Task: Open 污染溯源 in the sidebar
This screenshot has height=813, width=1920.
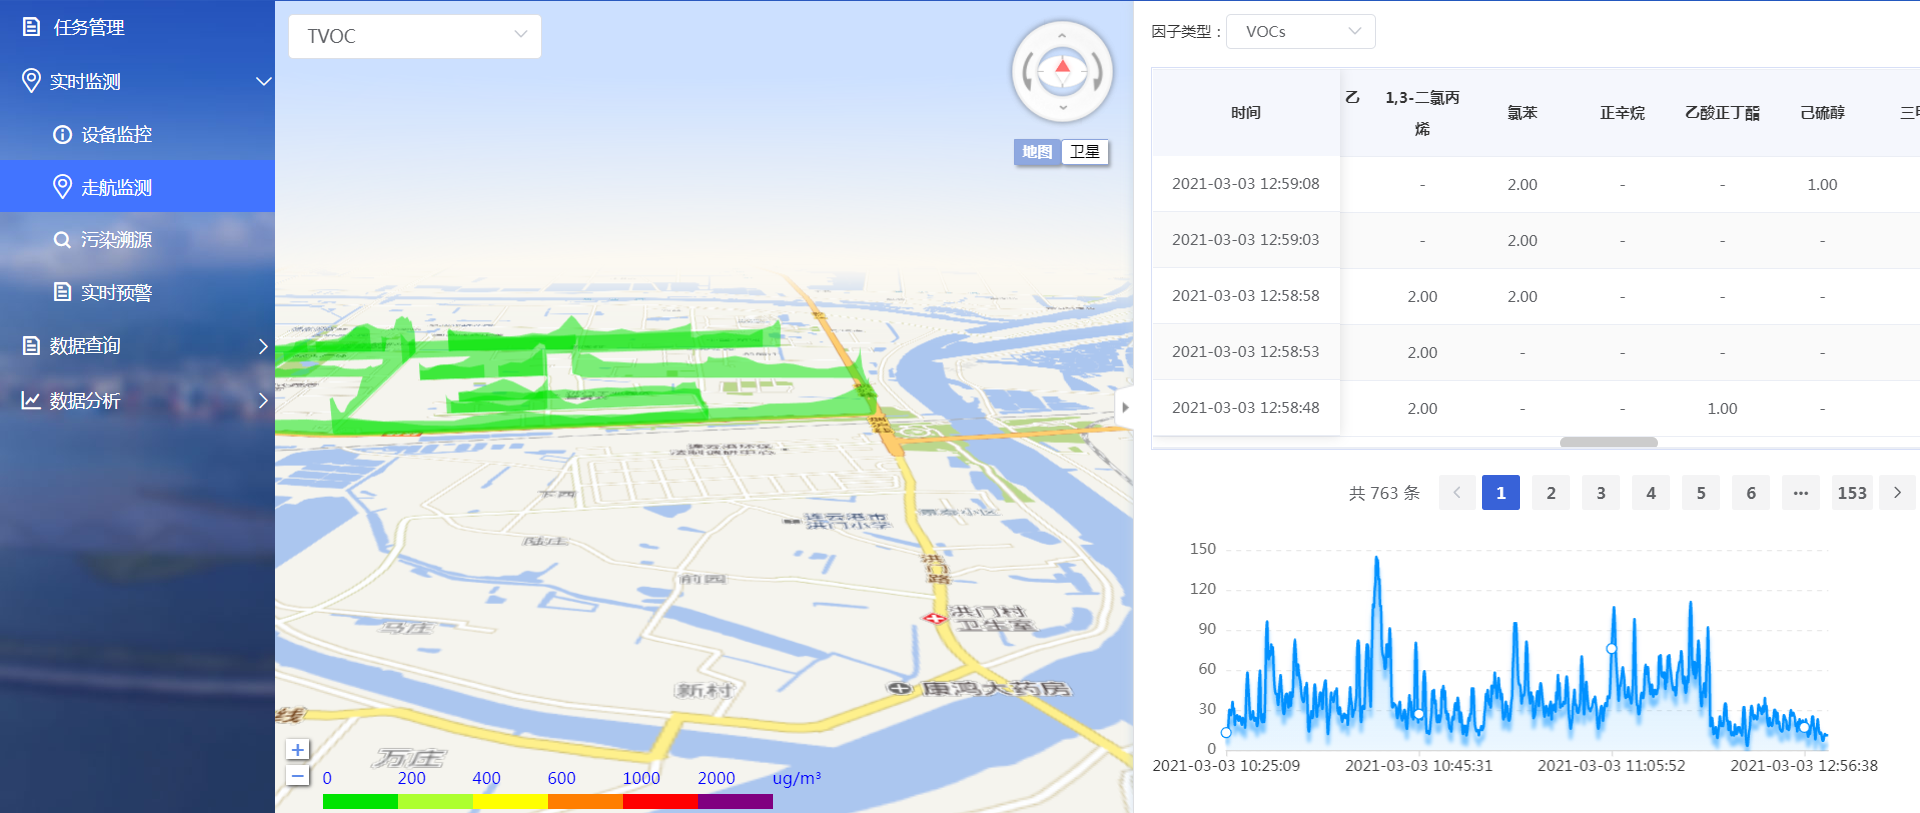Action: click(116, 240)
